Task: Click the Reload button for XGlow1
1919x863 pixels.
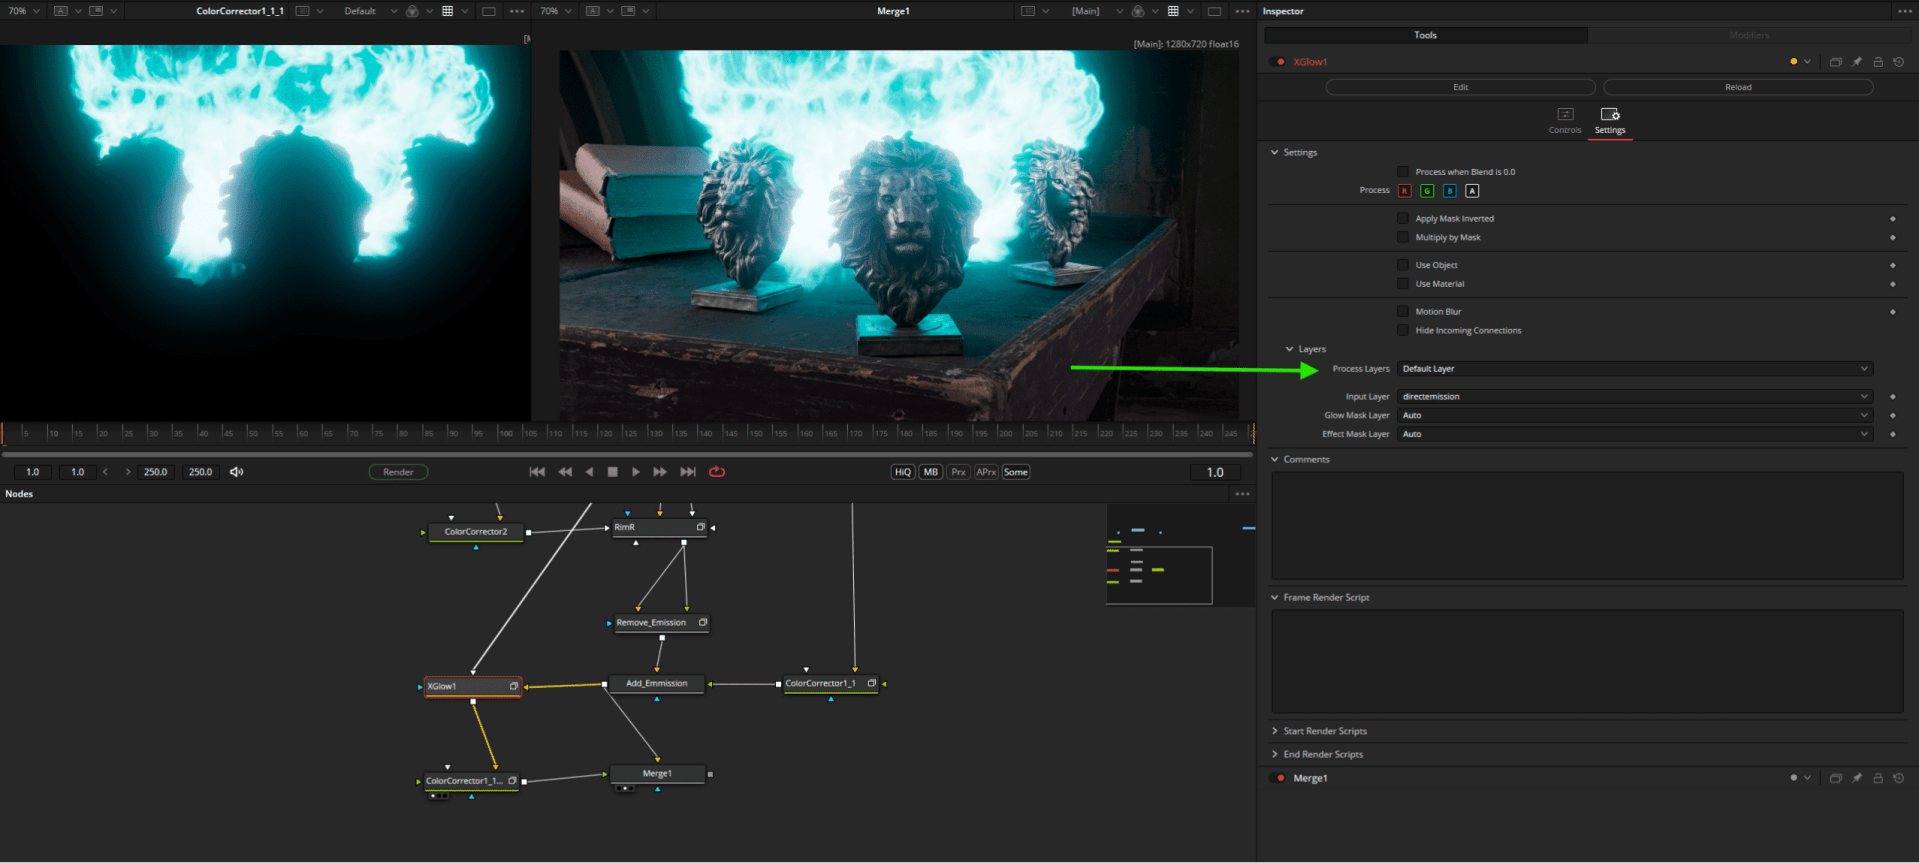Action: pyautogui.click(x=1739, y=87)
